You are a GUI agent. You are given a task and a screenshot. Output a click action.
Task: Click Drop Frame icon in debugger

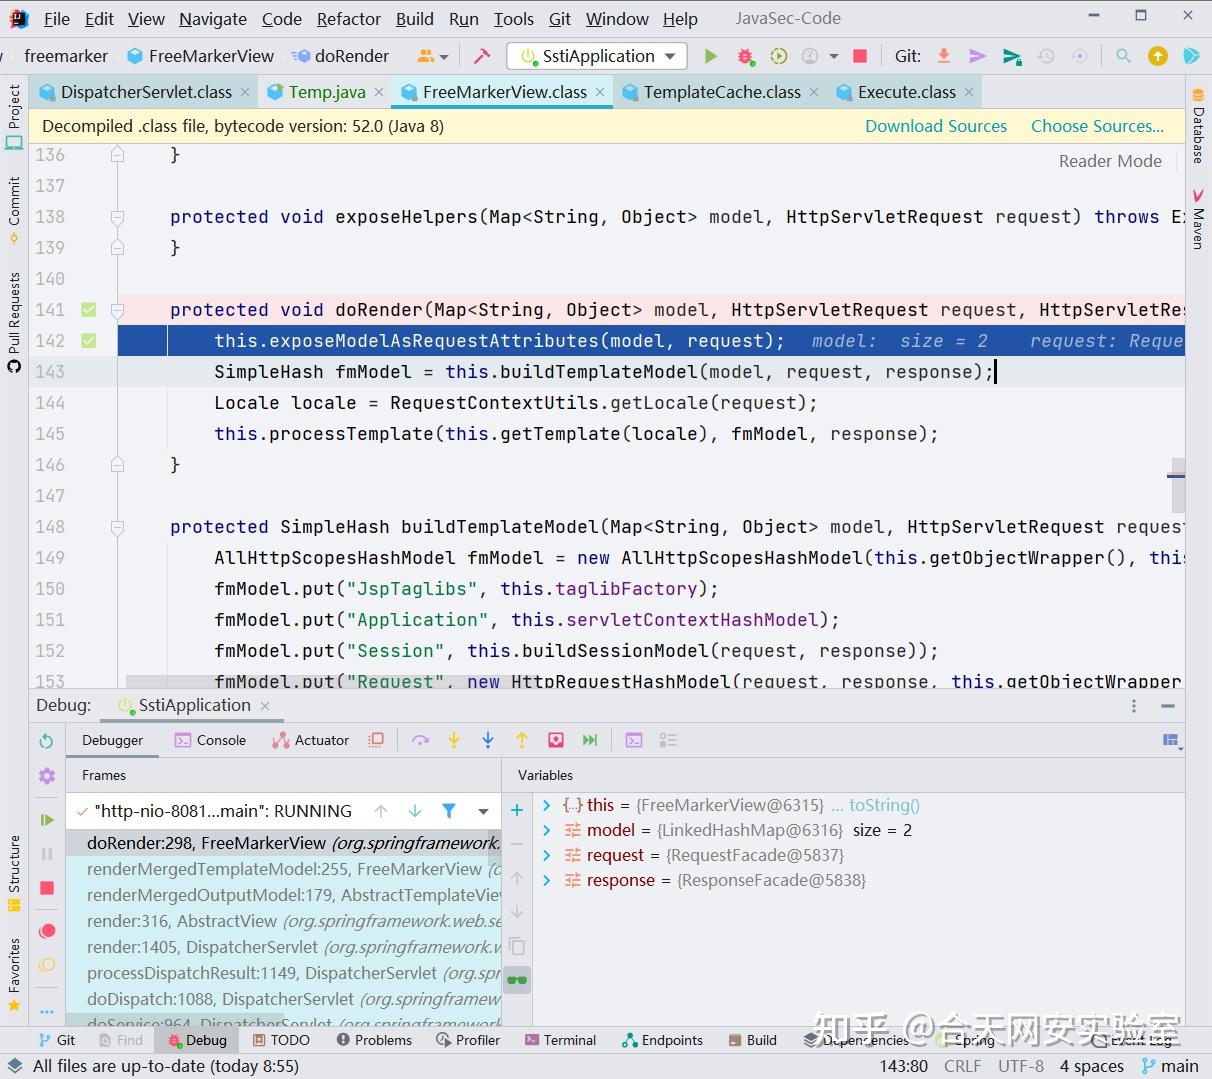556,740
